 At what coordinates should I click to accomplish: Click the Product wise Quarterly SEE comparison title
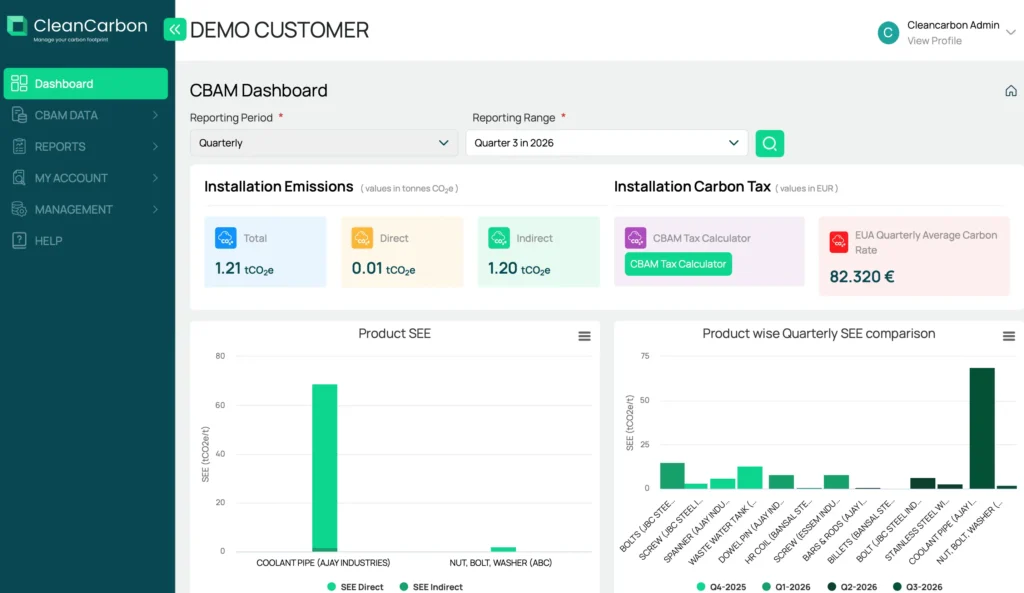(819, 334)
